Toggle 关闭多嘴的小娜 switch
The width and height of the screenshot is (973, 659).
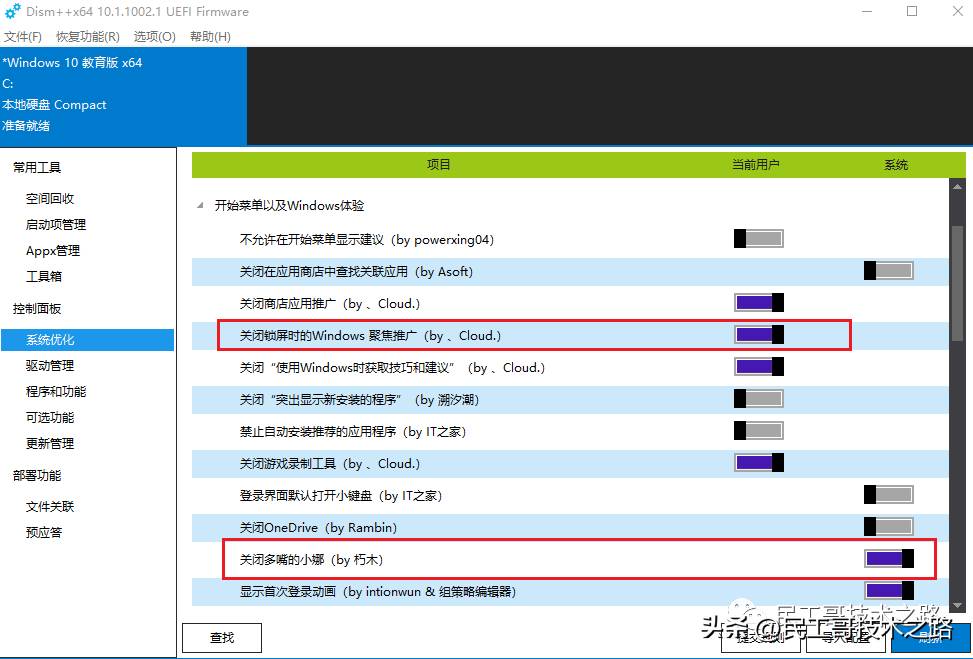click(889, 558)
